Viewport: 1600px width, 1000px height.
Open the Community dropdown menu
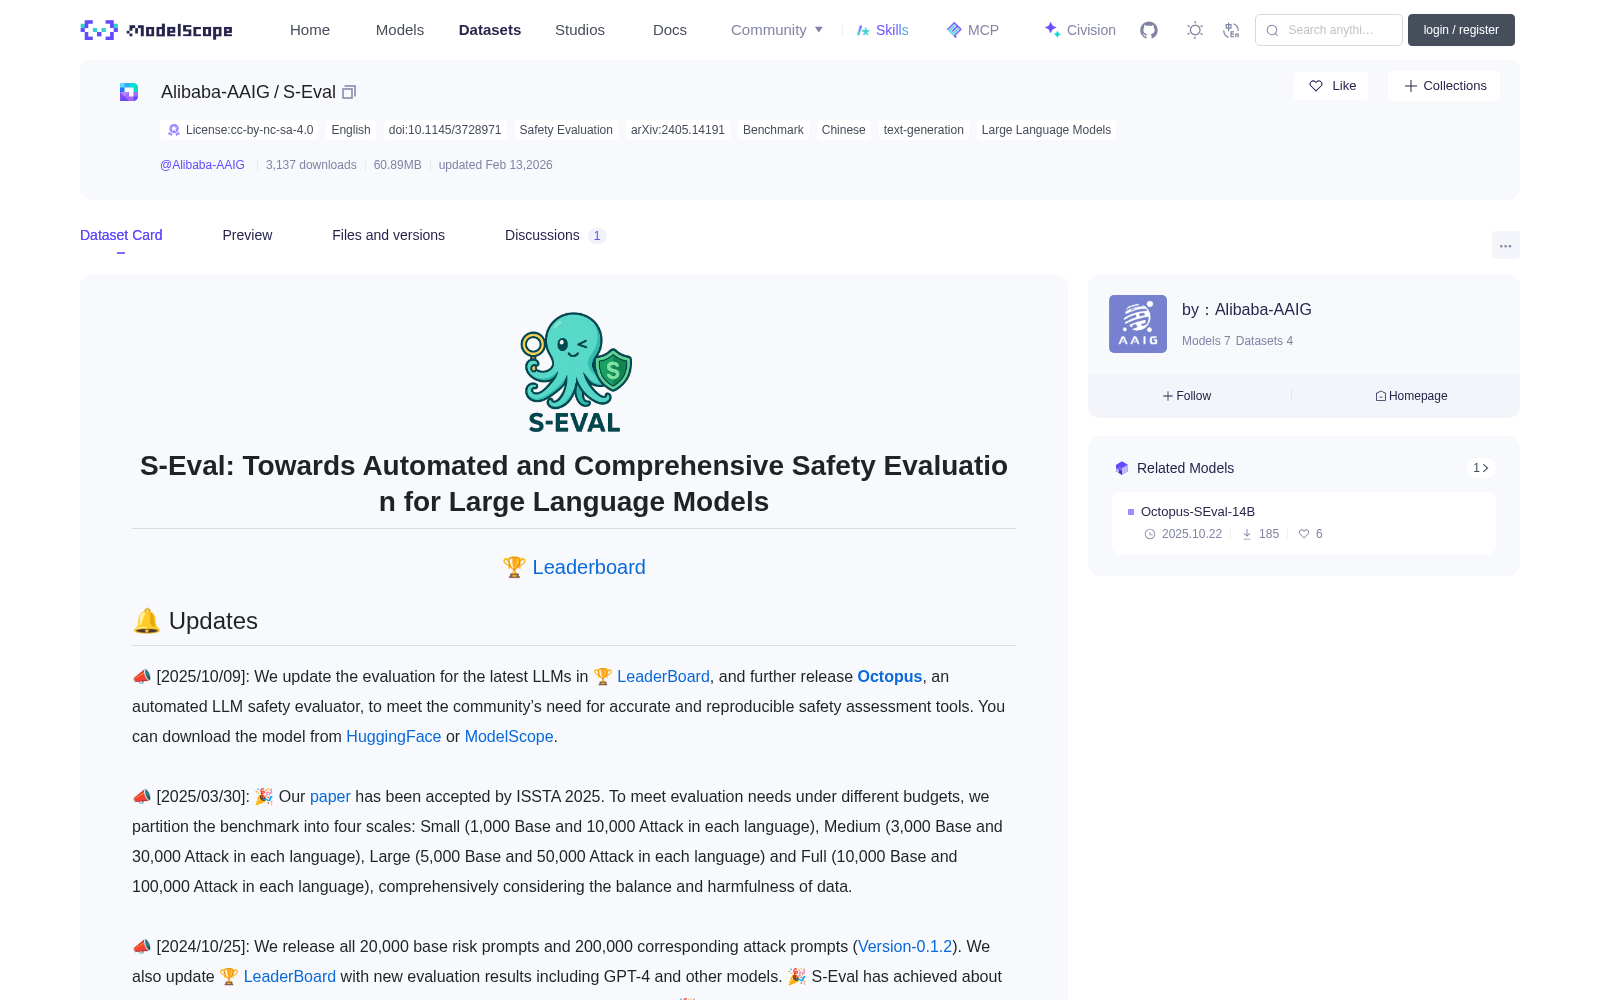coord(777,30)
